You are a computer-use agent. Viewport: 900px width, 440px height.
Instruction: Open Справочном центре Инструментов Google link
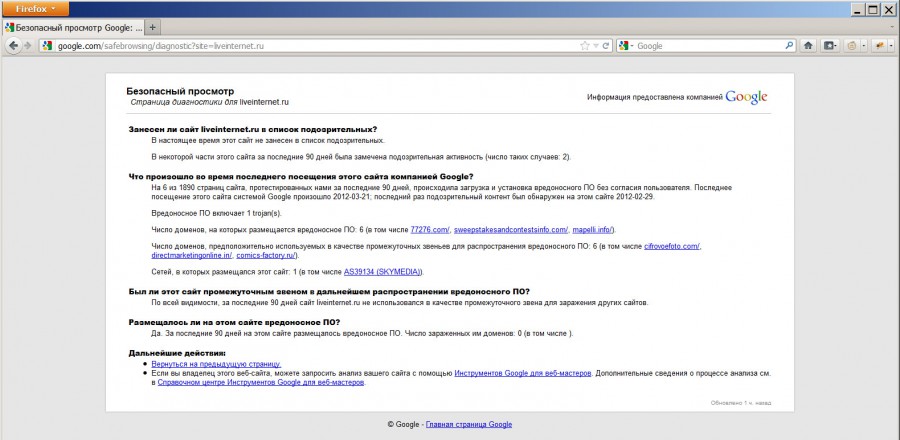pyautogui.click(x=261, y=383)
